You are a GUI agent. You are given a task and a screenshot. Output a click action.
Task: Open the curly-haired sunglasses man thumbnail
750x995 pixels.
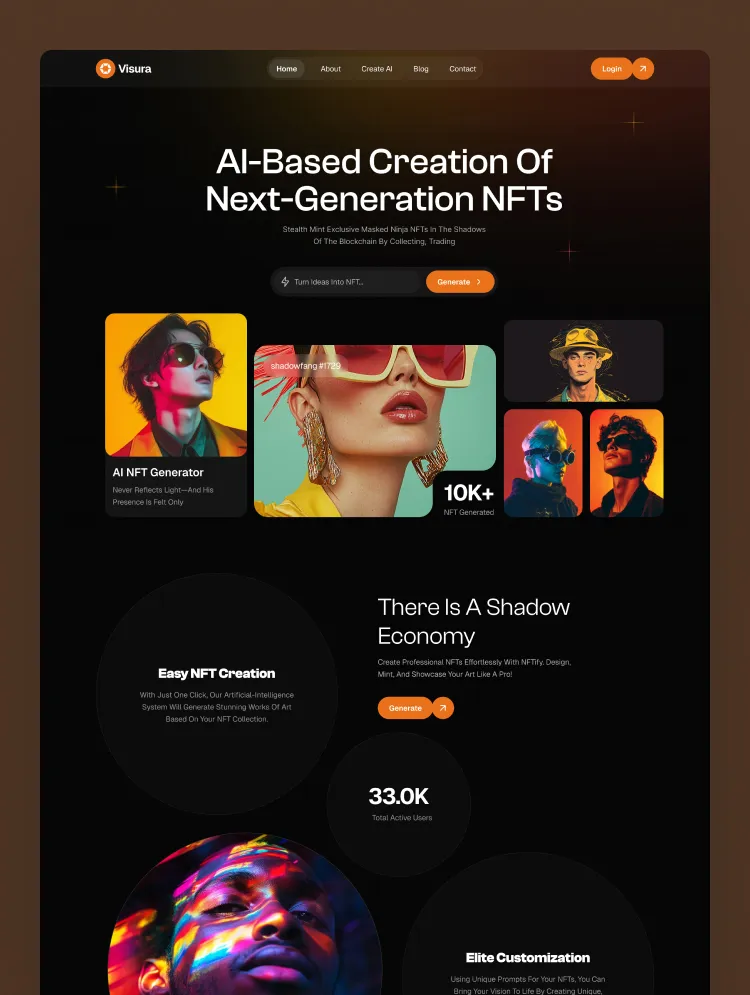627,463
